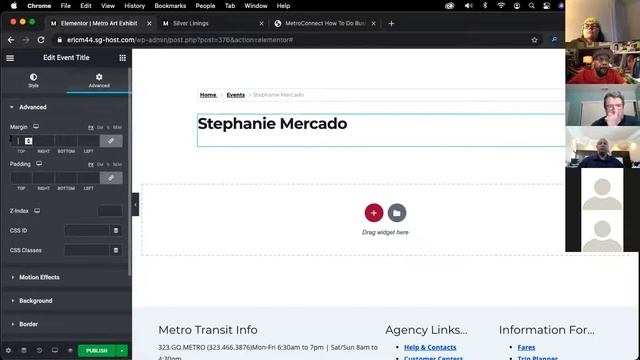Screen dimensions: 640x360
Task: Open Responsive Mode device icon
Action: pos(55,350)
